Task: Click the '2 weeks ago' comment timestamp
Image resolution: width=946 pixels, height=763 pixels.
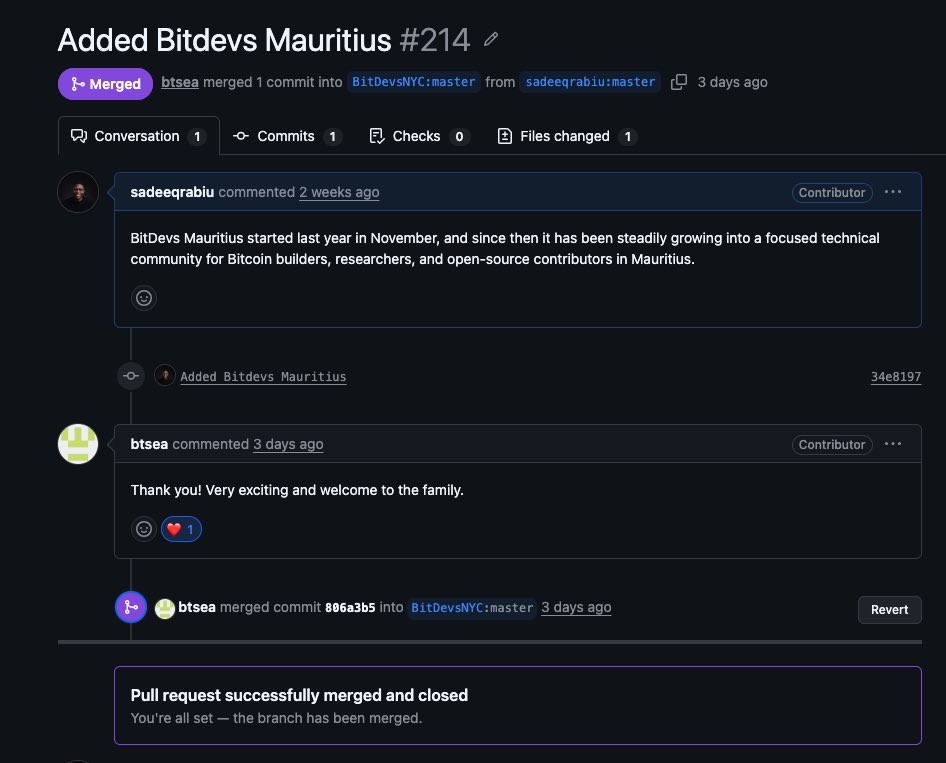Action: point(339,192)
